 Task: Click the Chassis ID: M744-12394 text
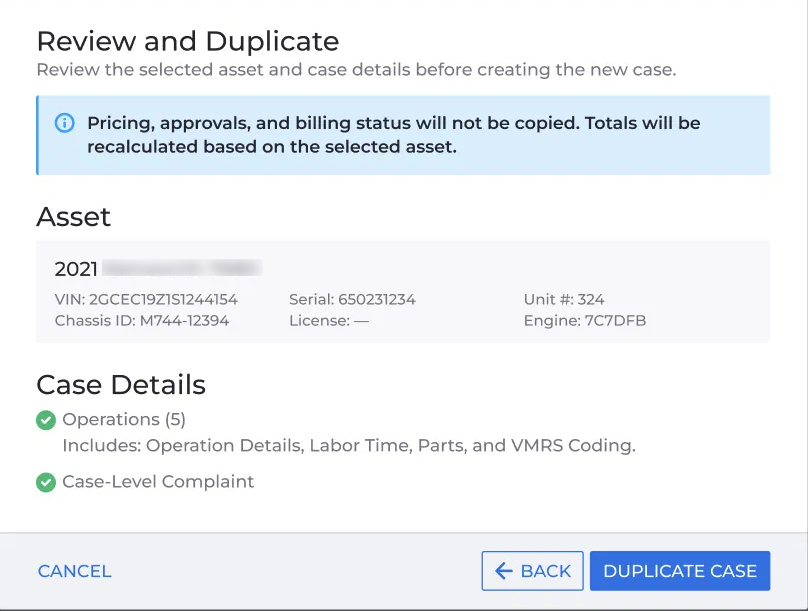[142, 320]
